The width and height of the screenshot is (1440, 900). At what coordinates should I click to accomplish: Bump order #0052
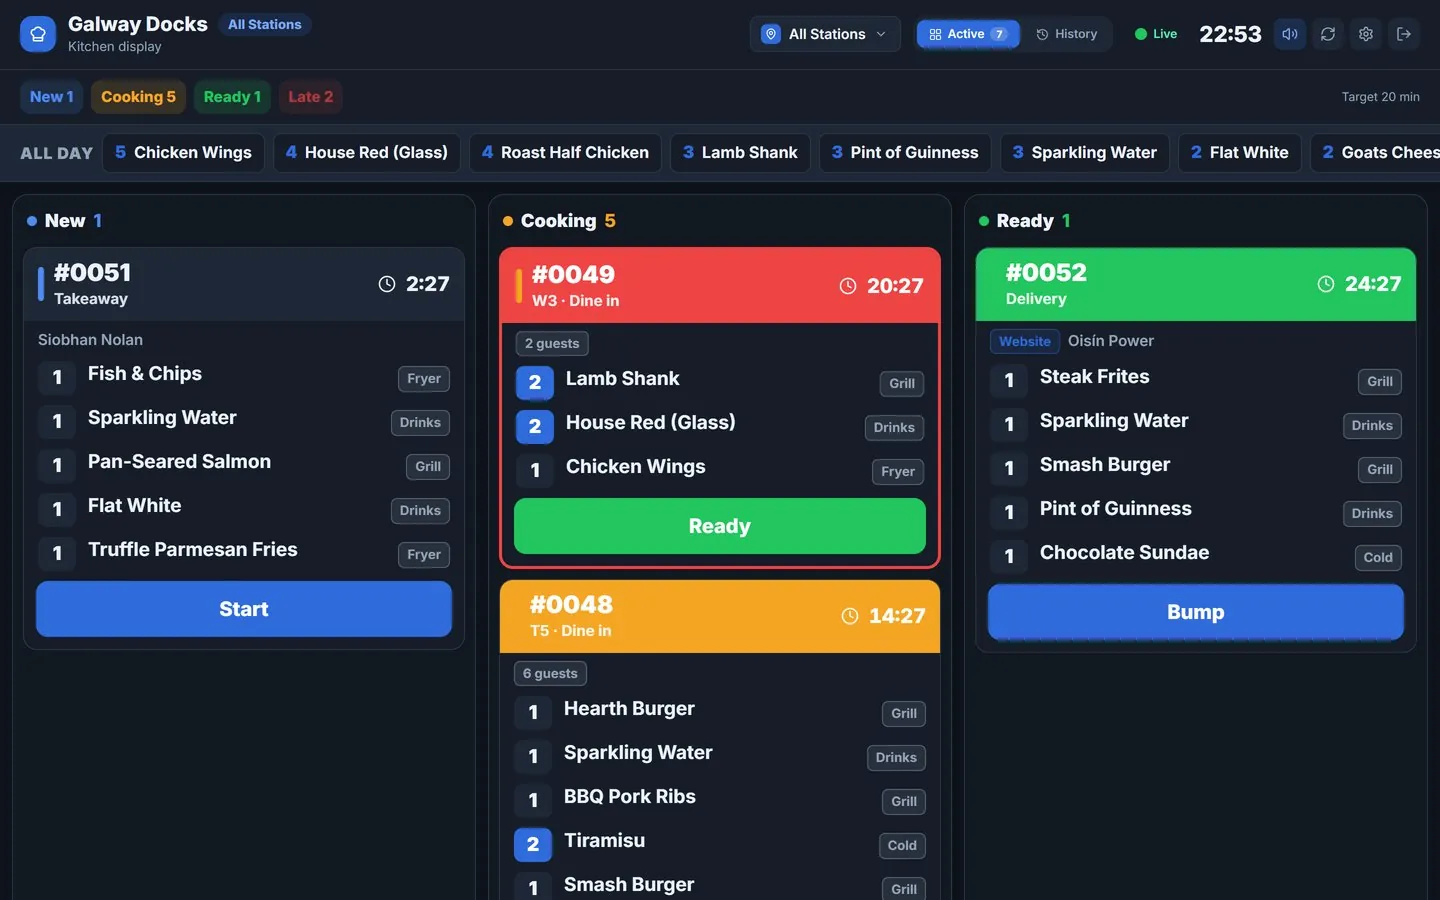coord(1196,612)
